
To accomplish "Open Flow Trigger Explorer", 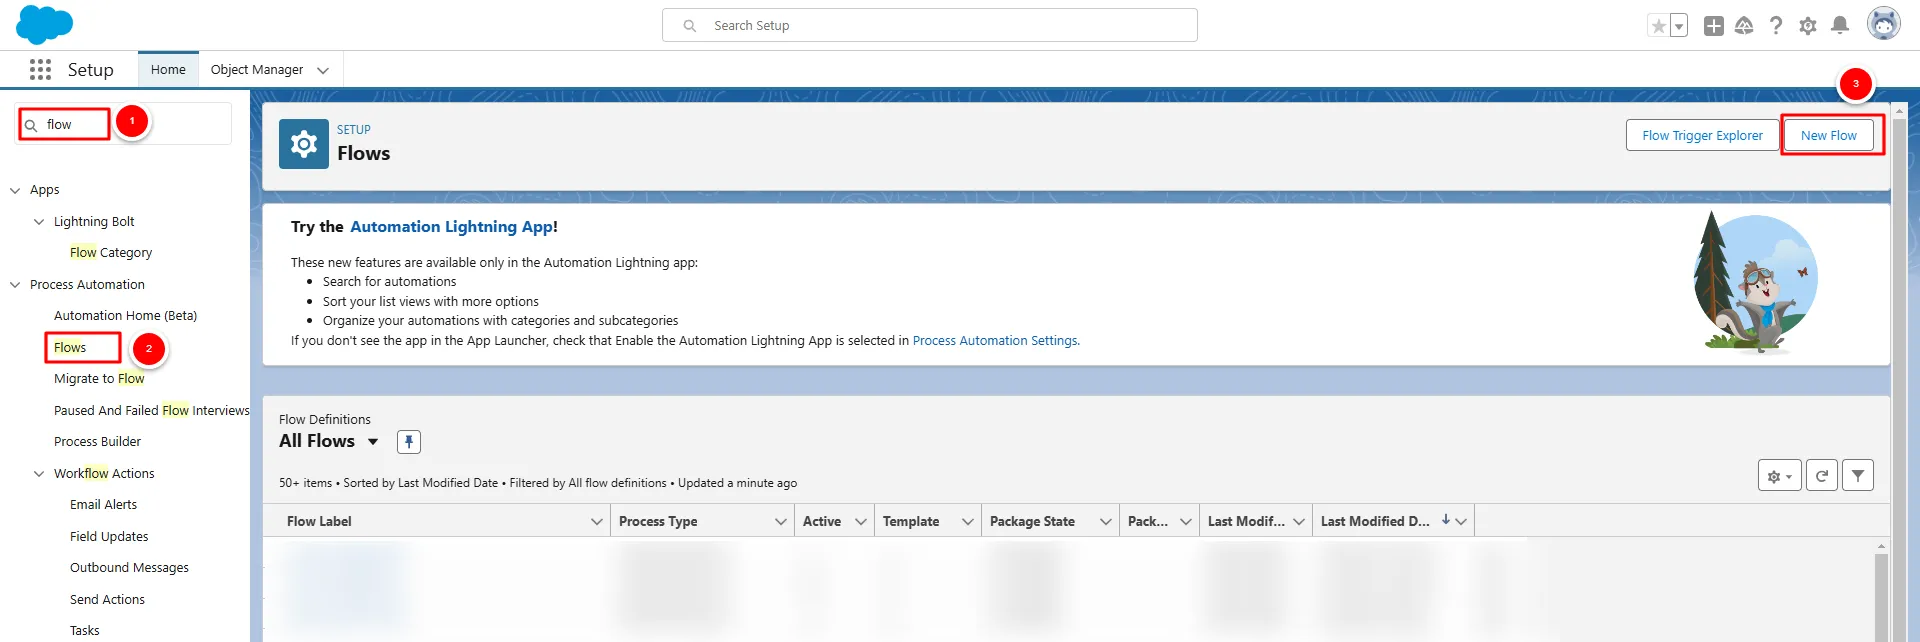I will point(1702,135).
